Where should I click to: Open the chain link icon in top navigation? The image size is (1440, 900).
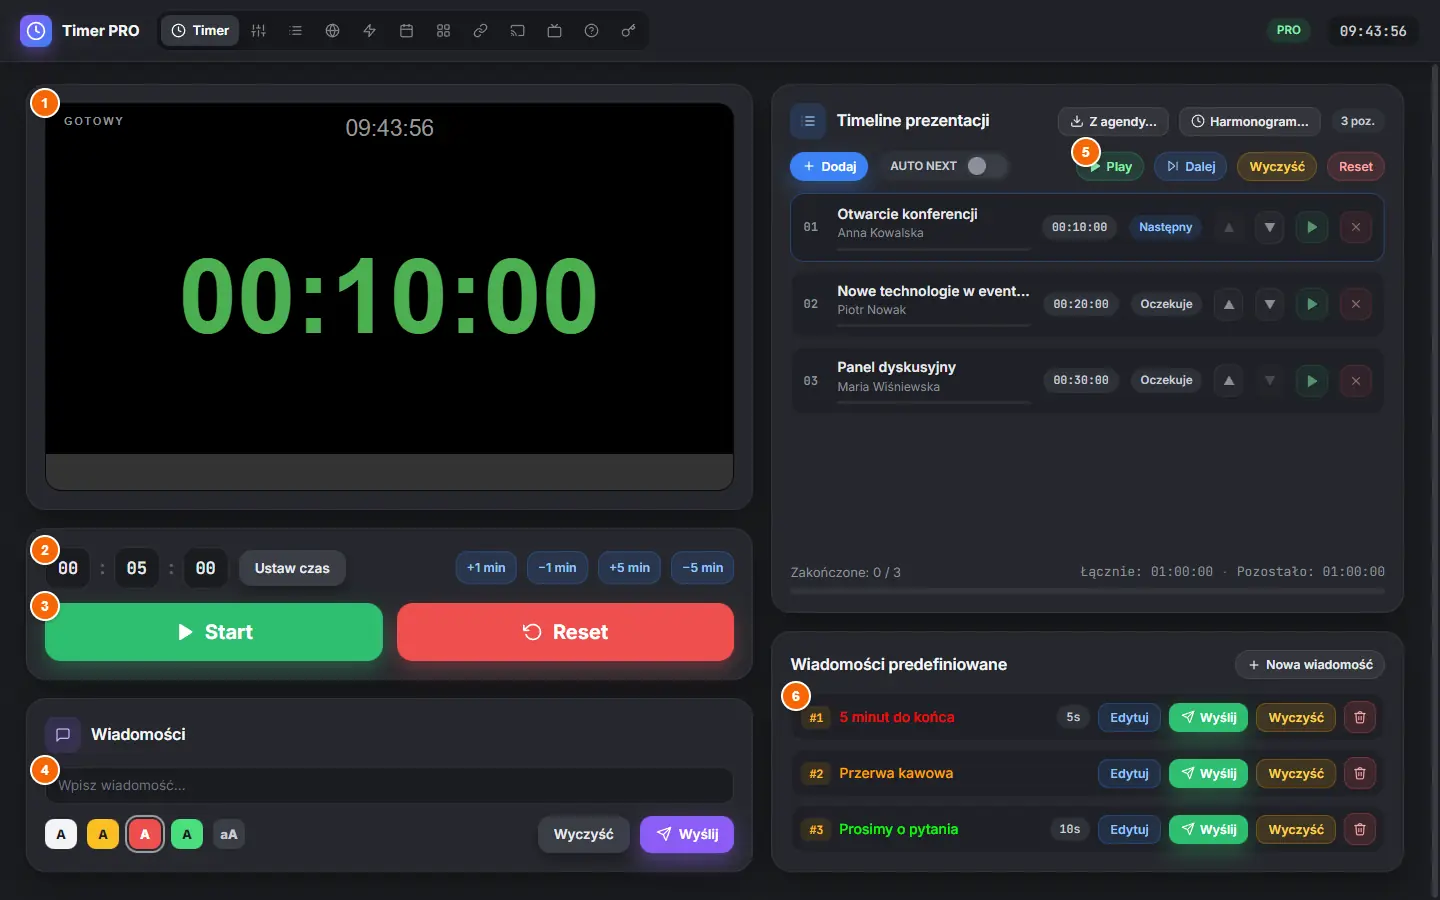481,31
